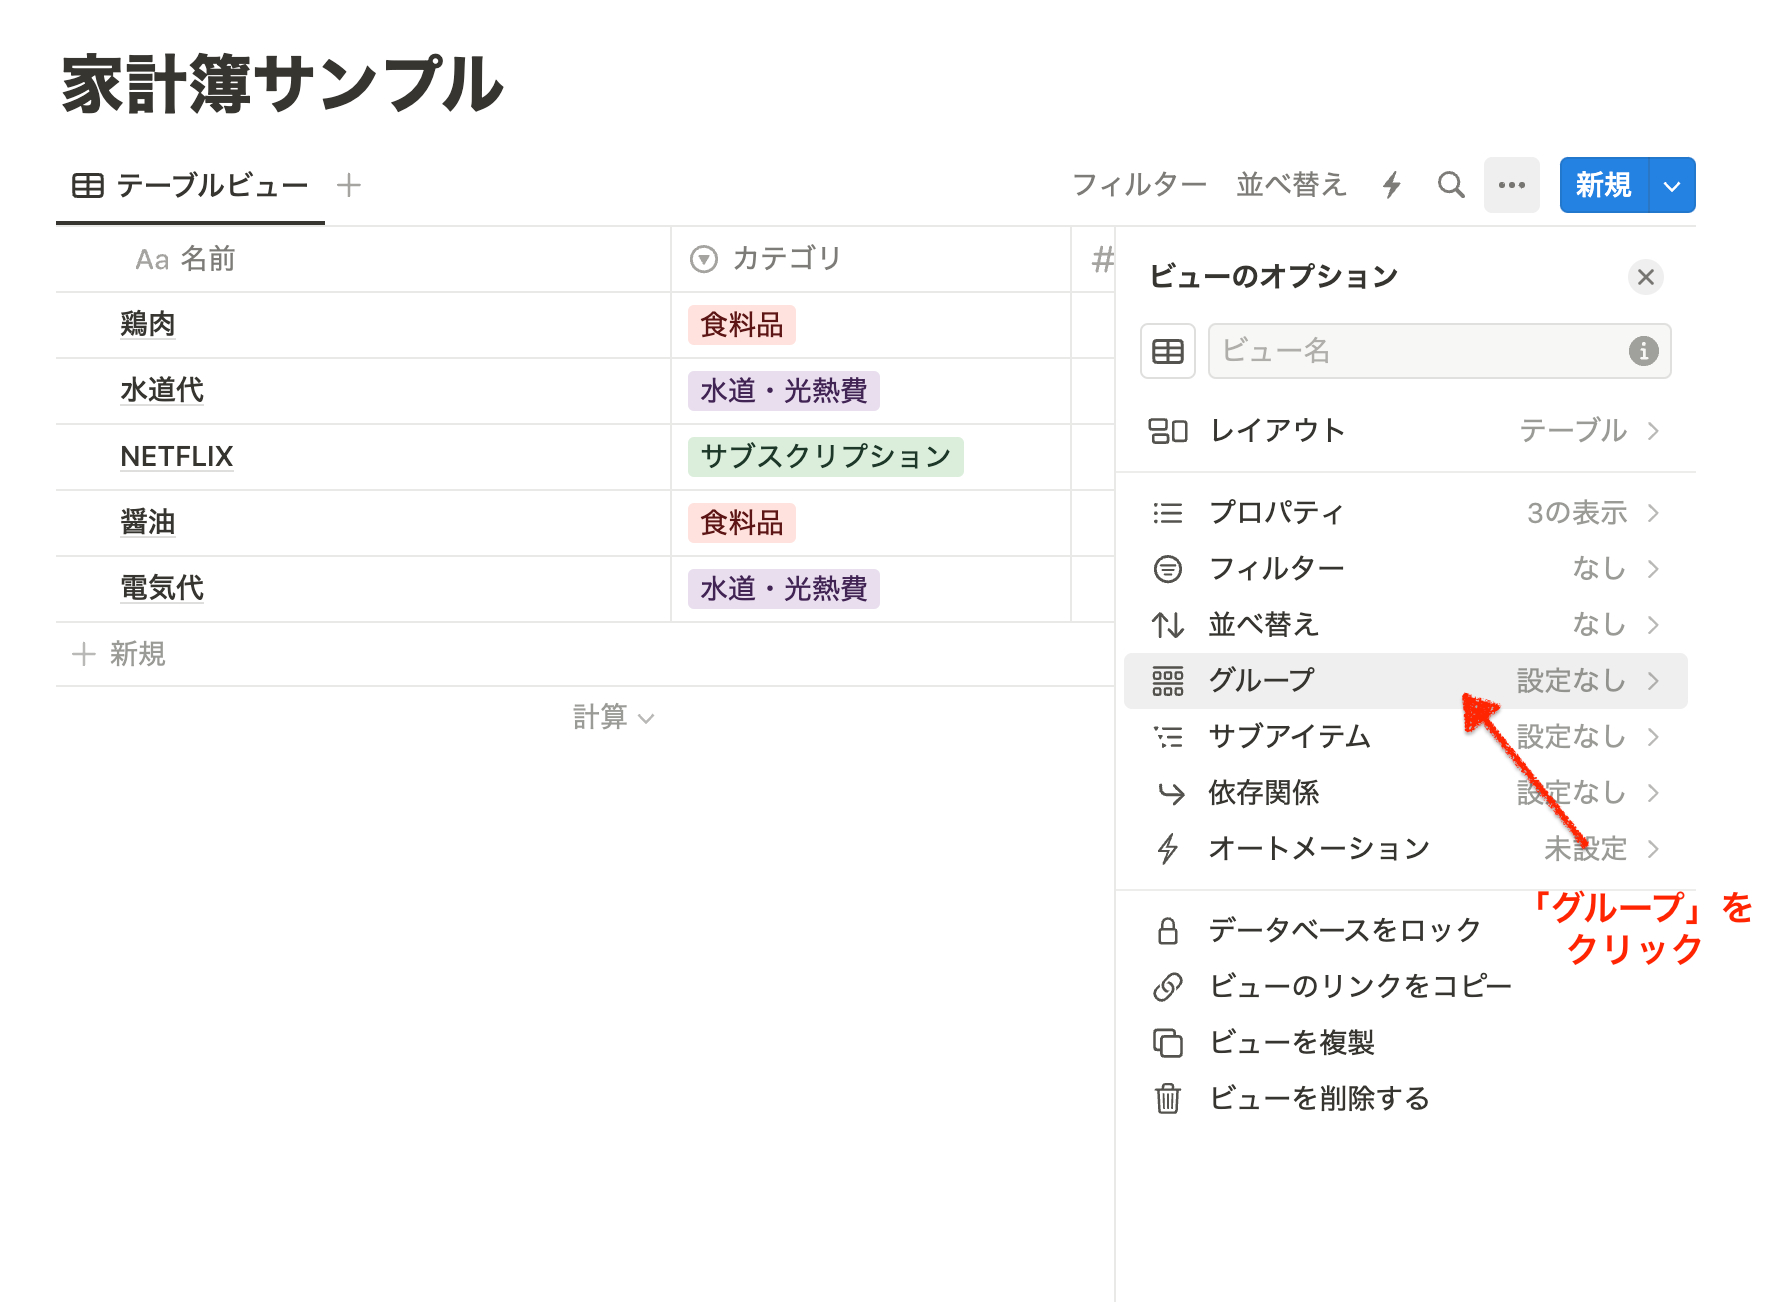Click the 新規 blue button
The image size is (1786, 1302).
point(1602,185)
